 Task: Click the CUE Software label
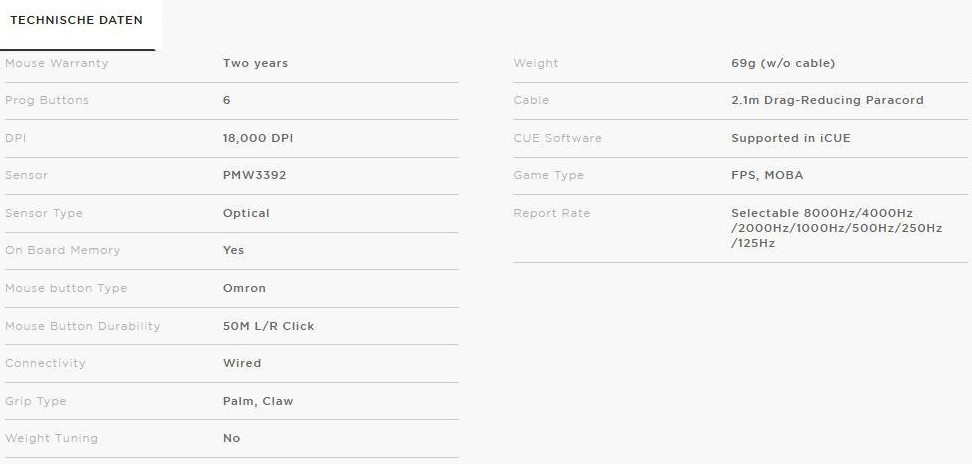[557, 138]
